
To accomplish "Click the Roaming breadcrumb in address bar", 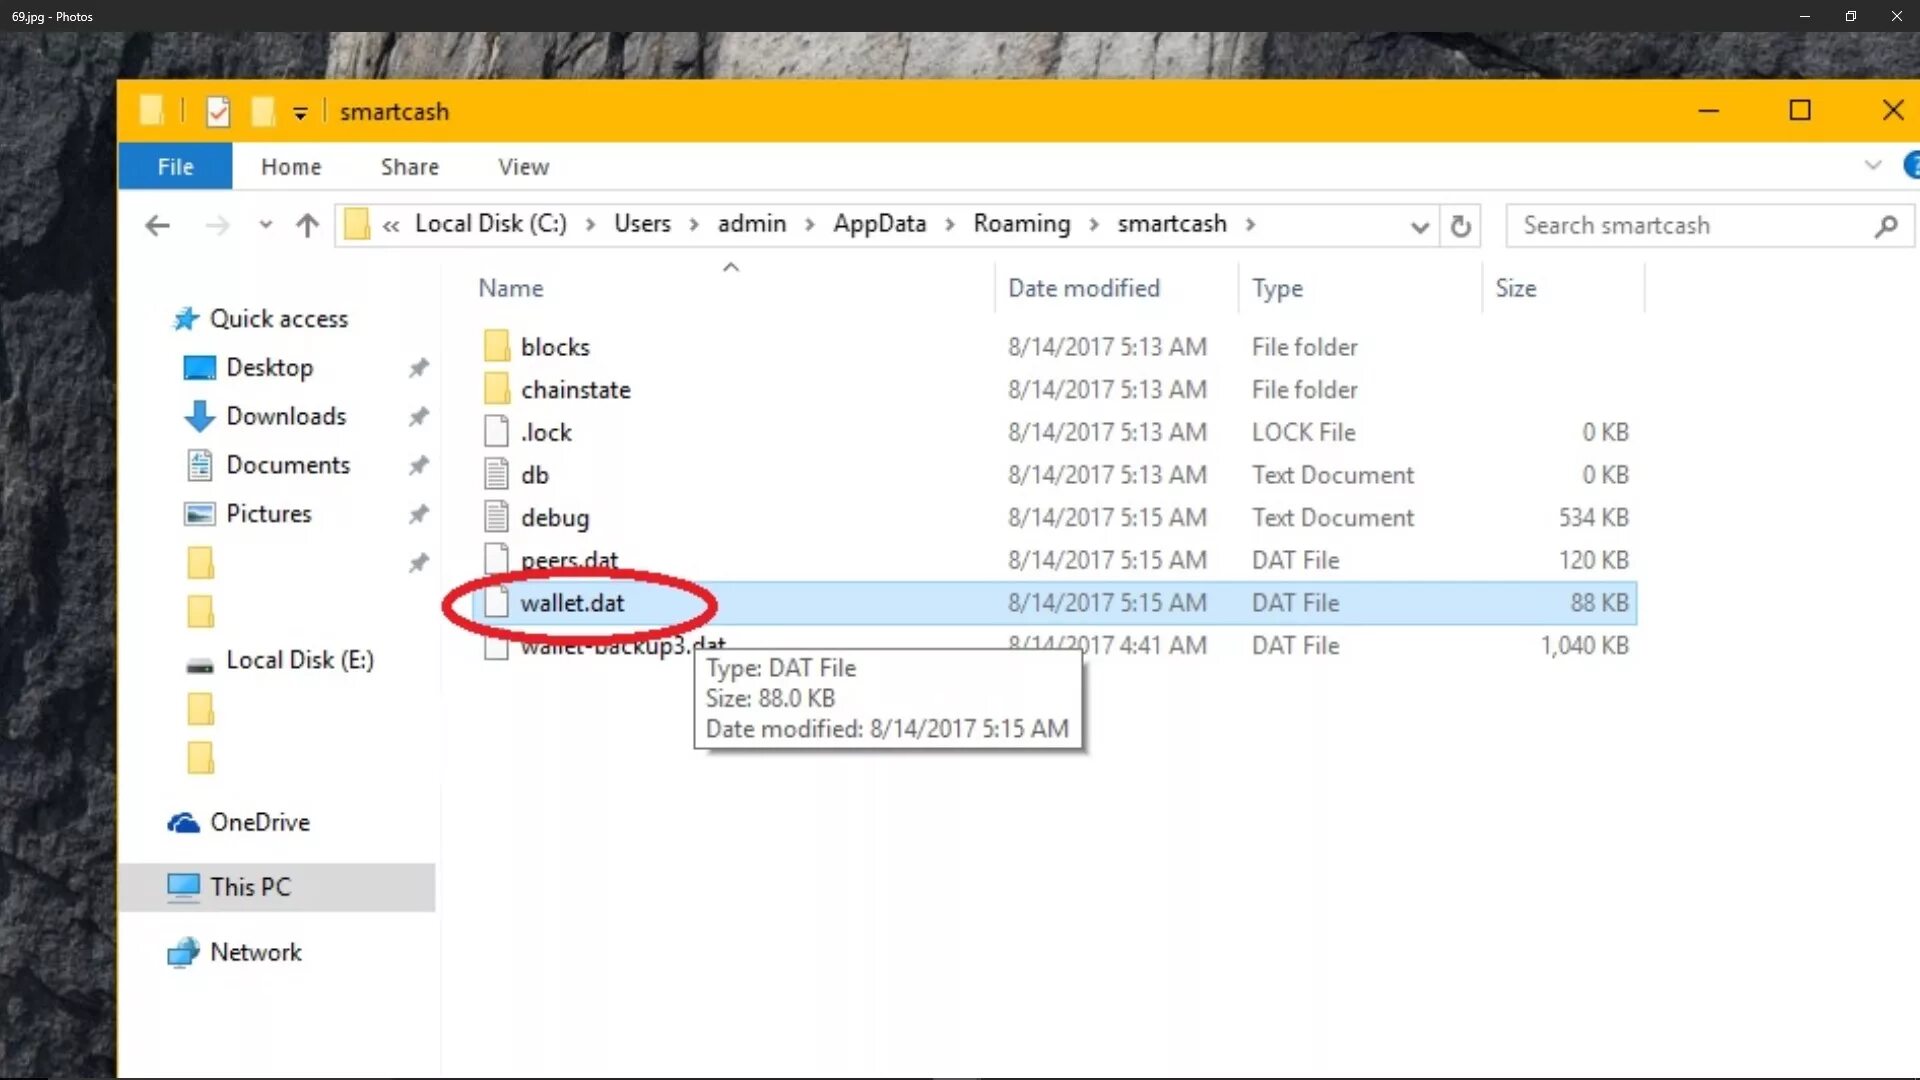I will [1021, 224].
